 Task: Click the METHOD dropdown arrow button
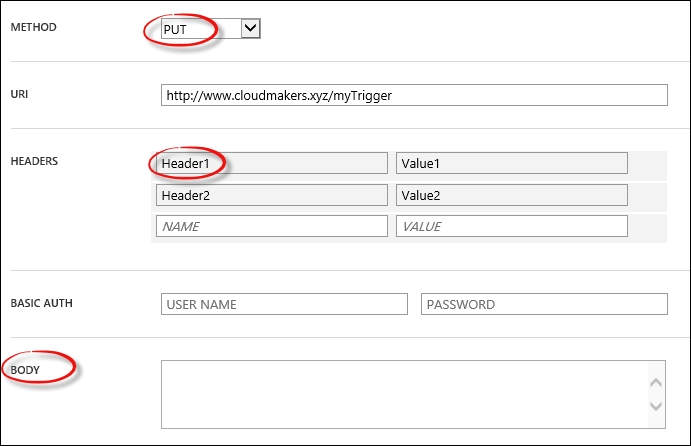[251, 29]
